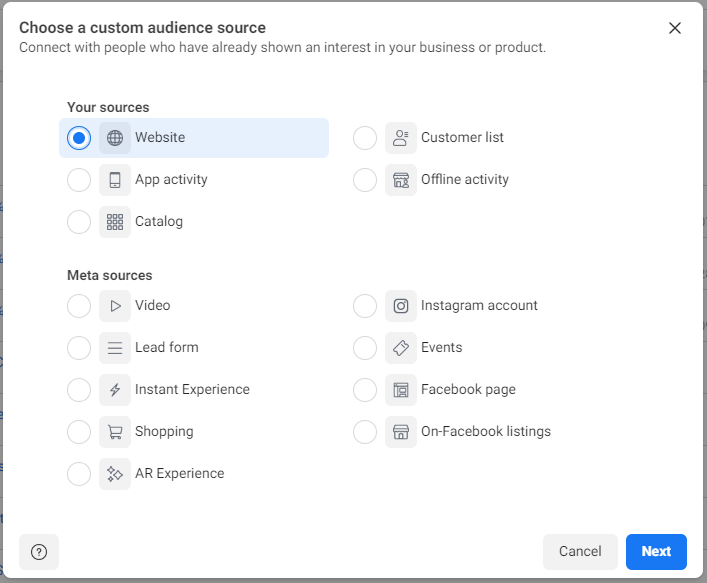The height and width of the screenshot is (583, 707).
Task: Click the App activity label
Action: (171, 179)
